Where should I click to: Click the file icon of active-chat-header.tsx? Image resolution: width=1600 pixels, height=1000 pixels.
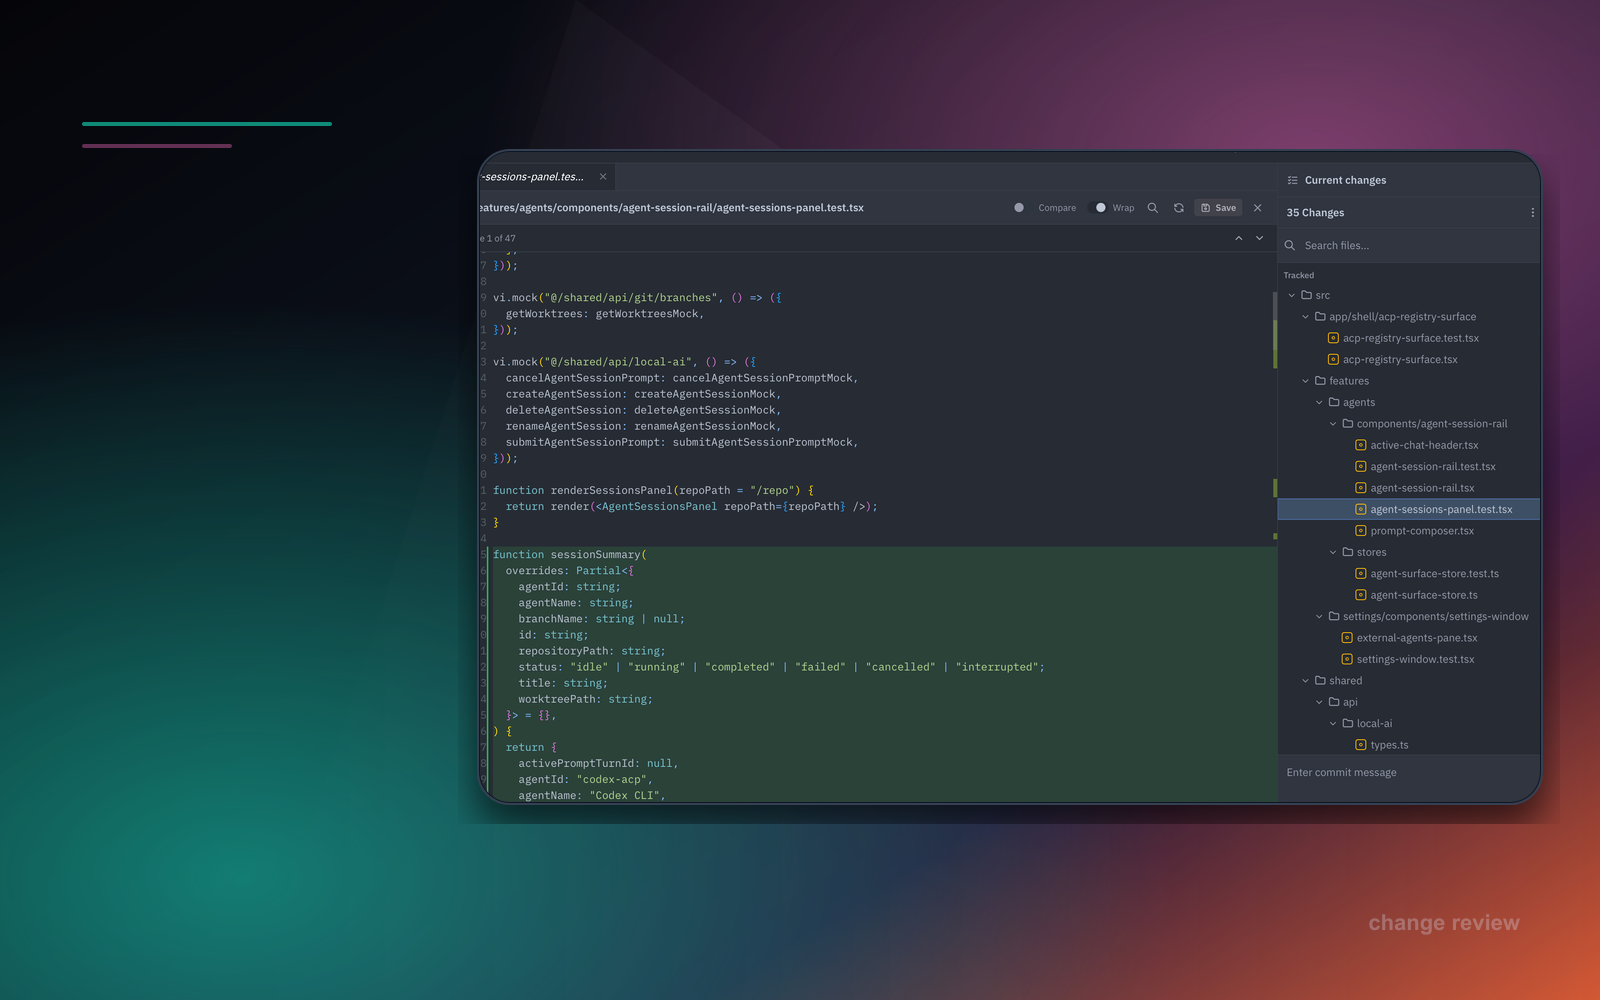(1361, 445)
